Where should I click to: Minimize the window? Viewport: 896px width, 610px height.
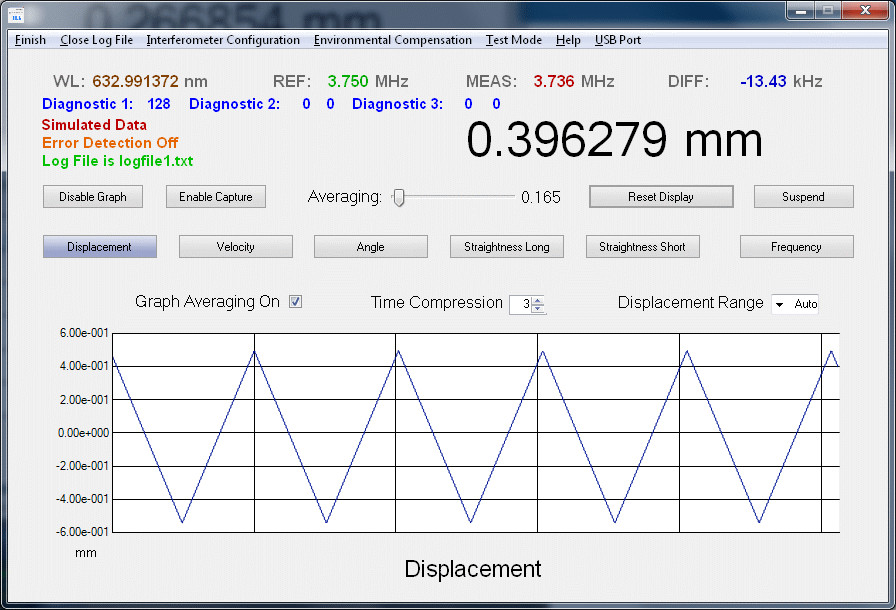pyautogui.click(x=801, y=10)
